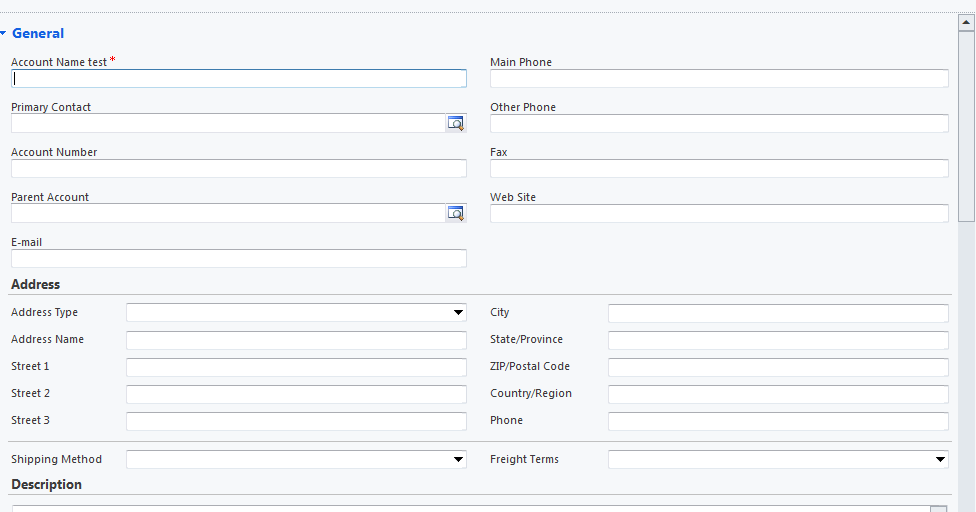Click the E-mail text box
This screenshot has height=512, width=976.
click(239, 258)
